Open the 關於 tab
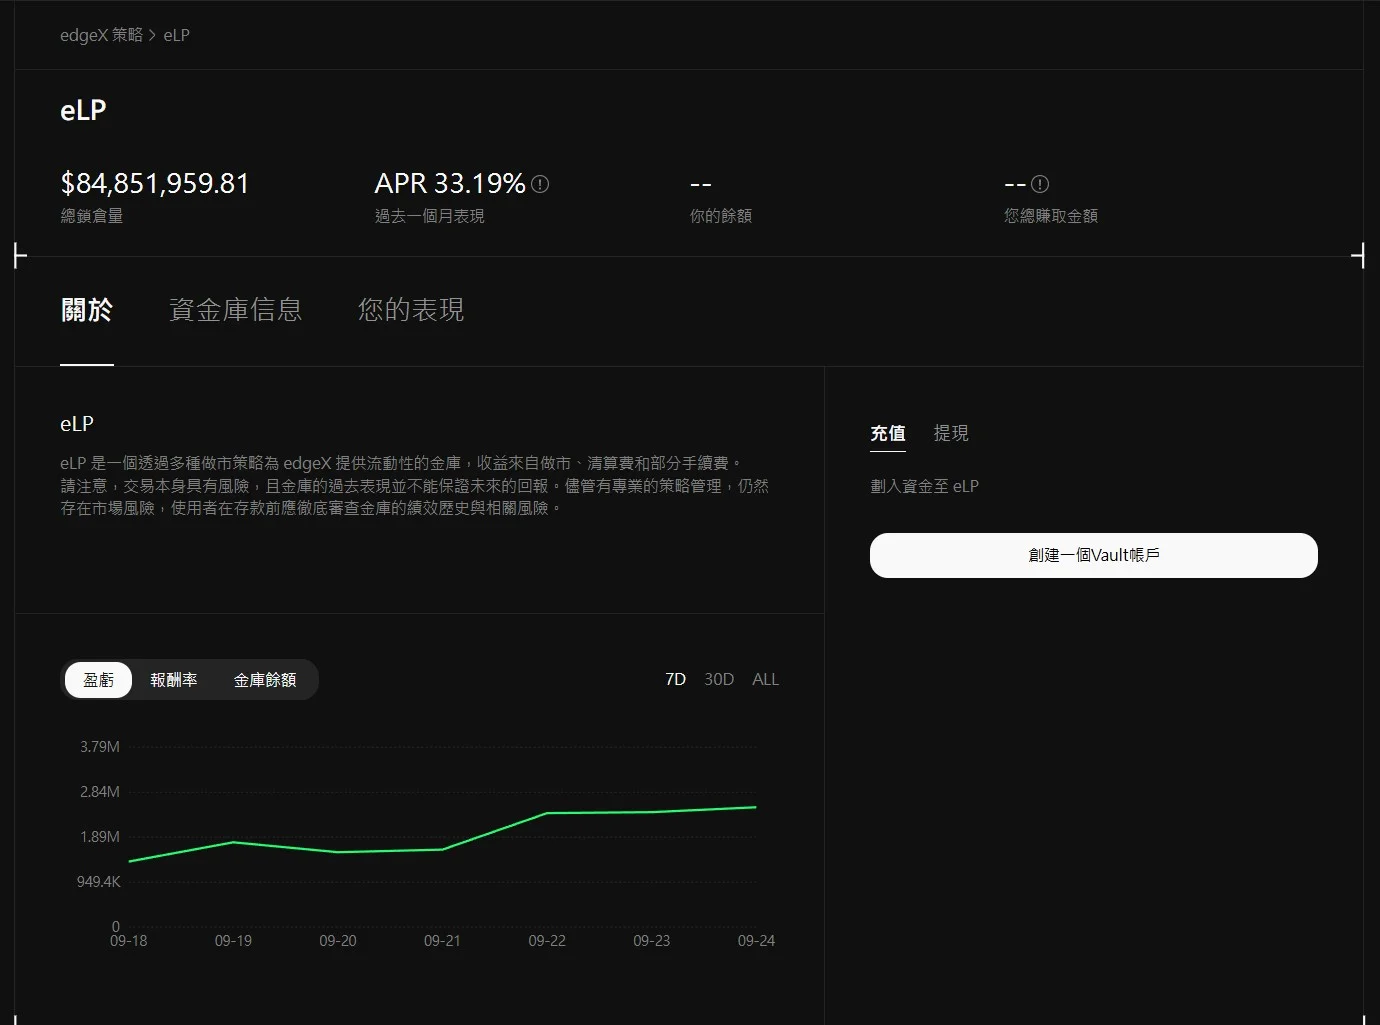 87,310
